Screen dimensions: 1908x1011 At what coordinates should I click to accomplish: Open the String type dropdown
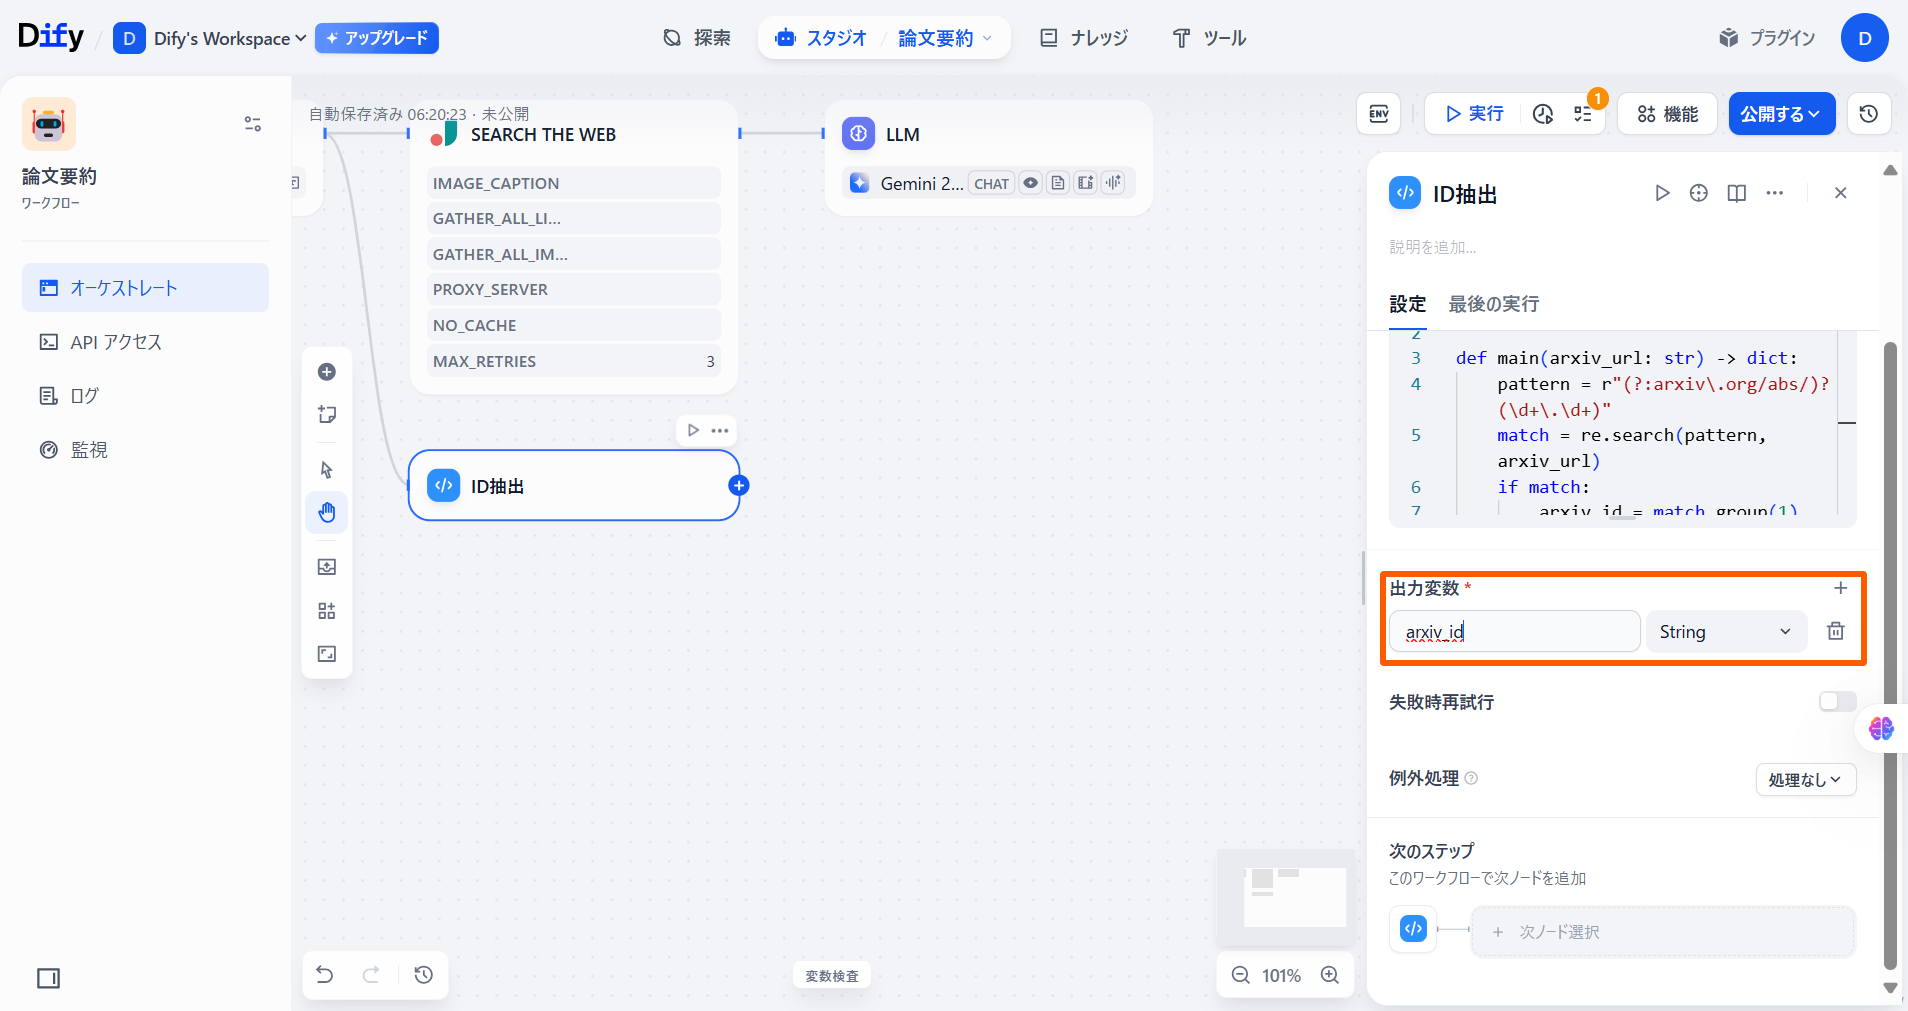1725,632
